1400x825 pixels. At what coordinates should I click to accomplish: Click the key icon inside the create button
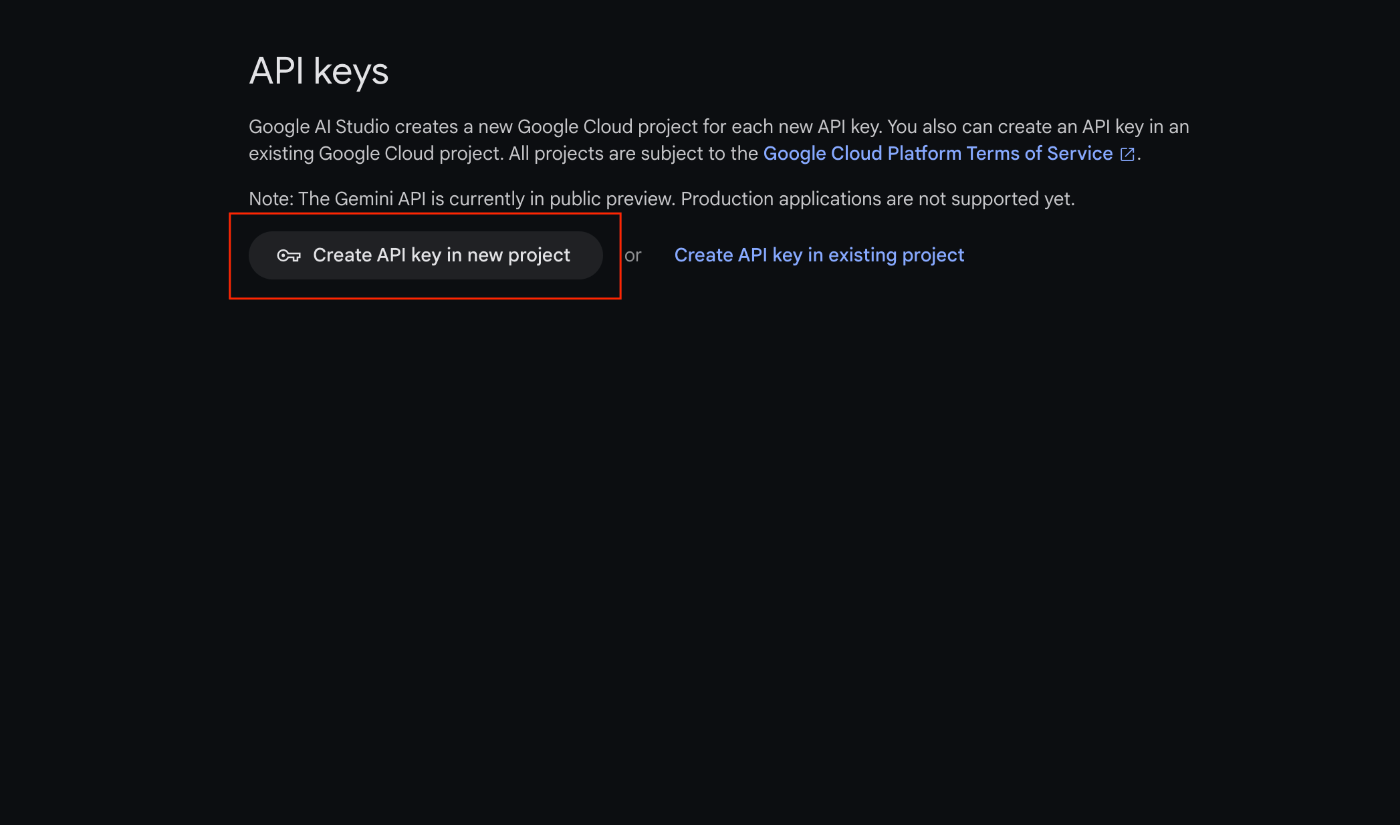click(x=289, y=256)
